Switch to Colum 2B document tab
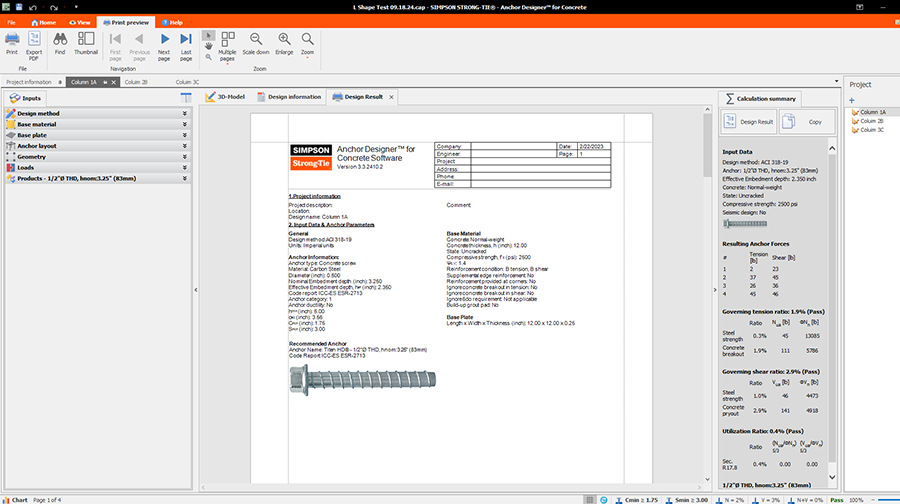The height and width of the screenshot is (504, 900). [136, 82]
